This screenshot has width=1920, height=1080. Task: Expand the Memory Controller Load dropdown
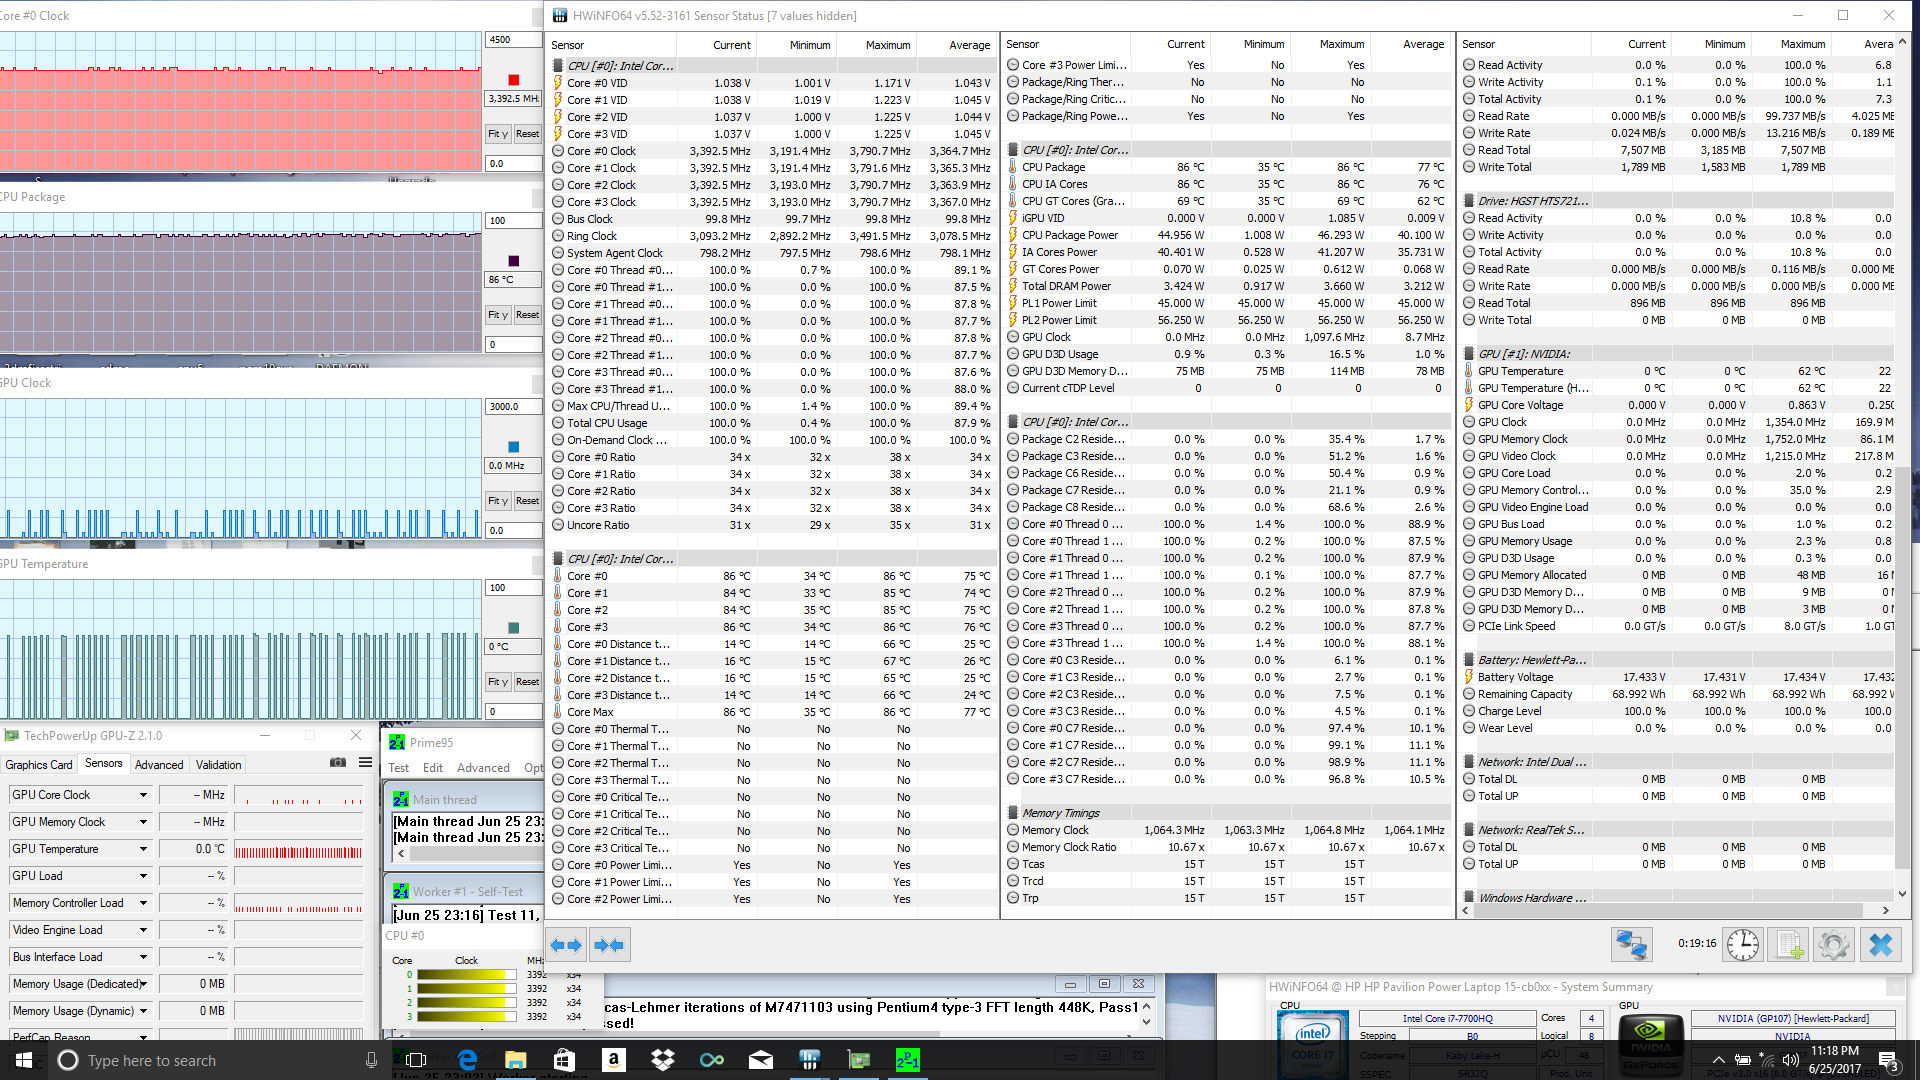143,903
